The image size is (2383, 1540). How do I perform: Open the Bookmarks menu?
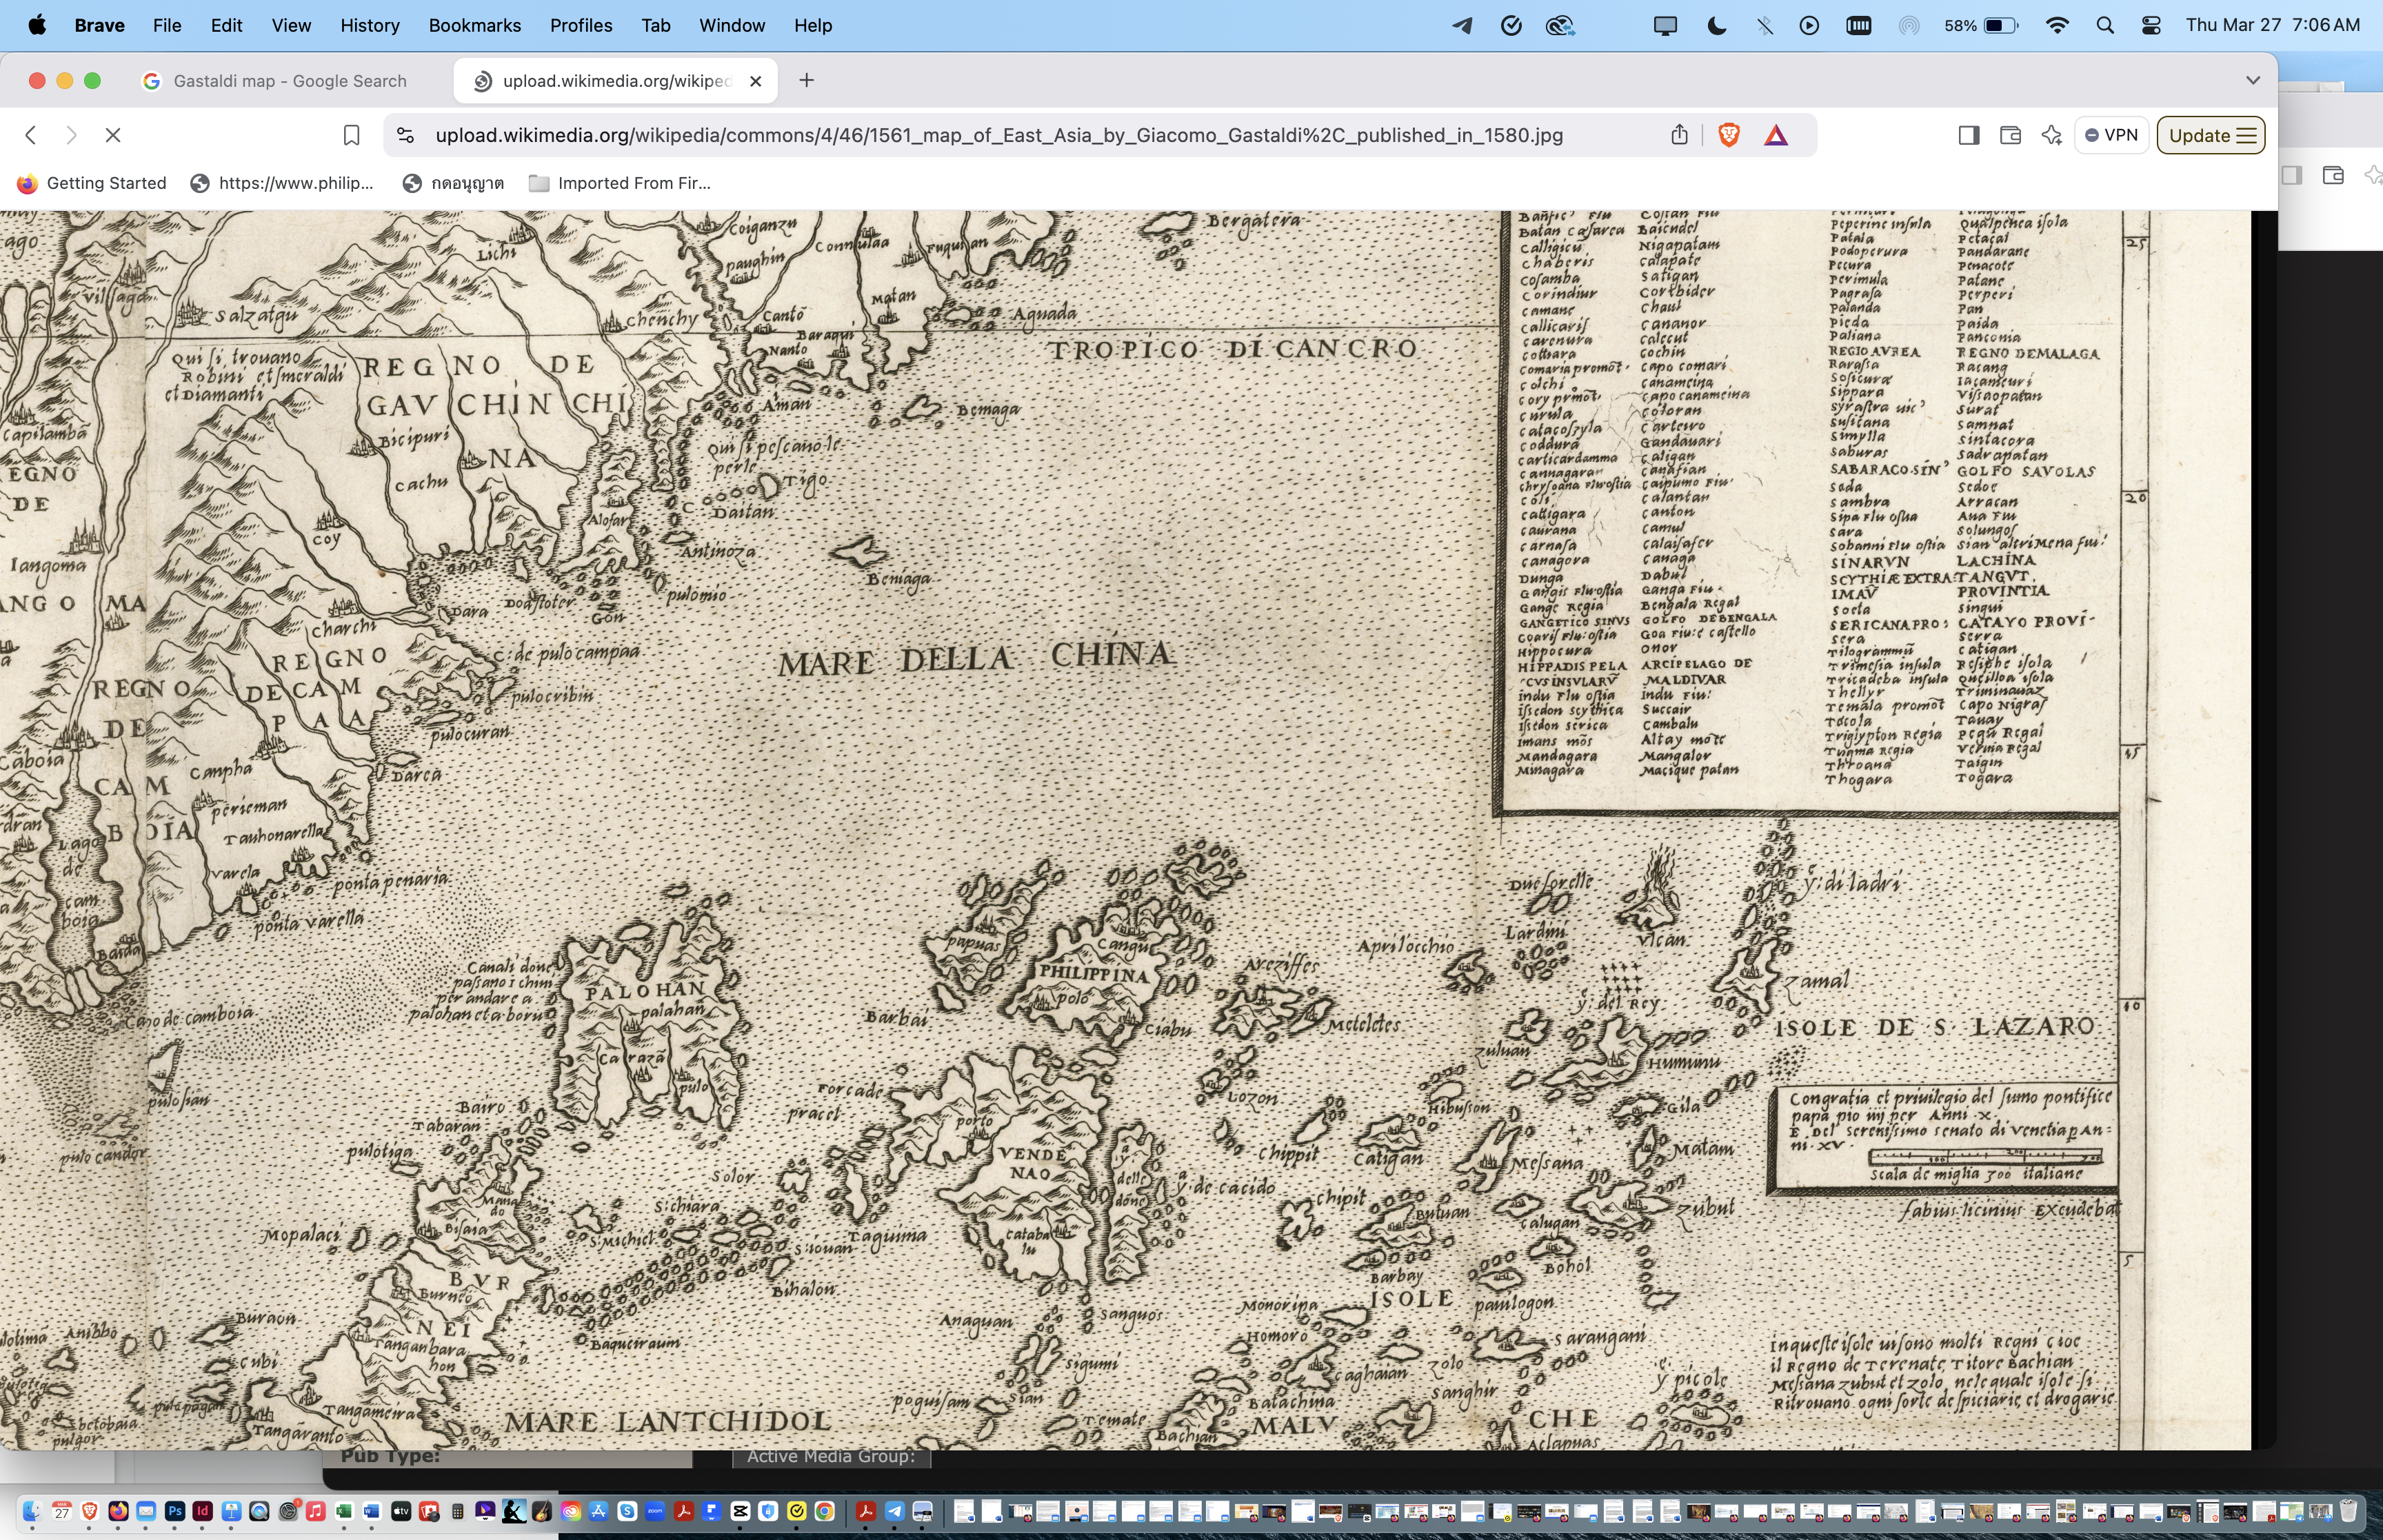474,25
